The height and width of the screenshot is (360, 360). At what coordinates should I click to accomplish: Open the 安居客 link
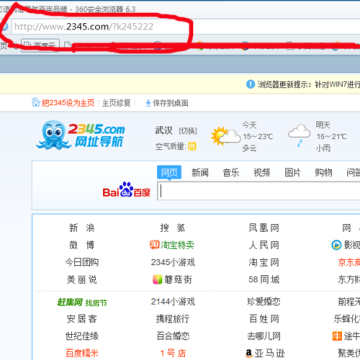(x=82, y=319)
